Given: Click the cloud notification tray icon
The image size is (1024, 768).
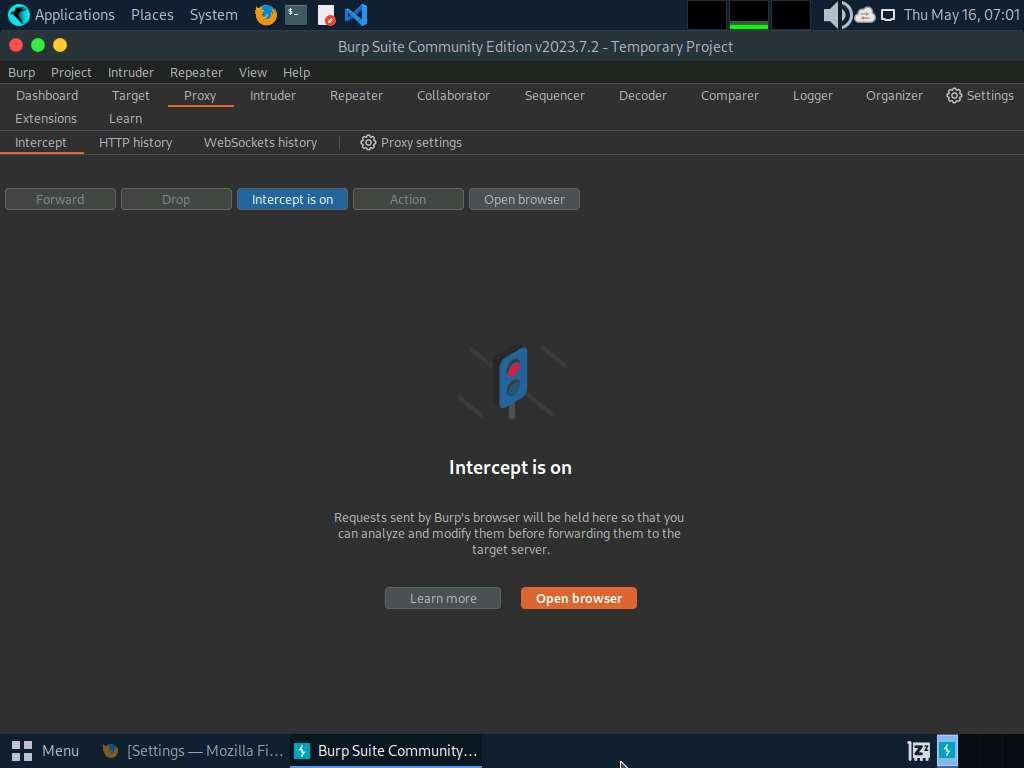Looking at the screenshot, I should click(865, 15).
